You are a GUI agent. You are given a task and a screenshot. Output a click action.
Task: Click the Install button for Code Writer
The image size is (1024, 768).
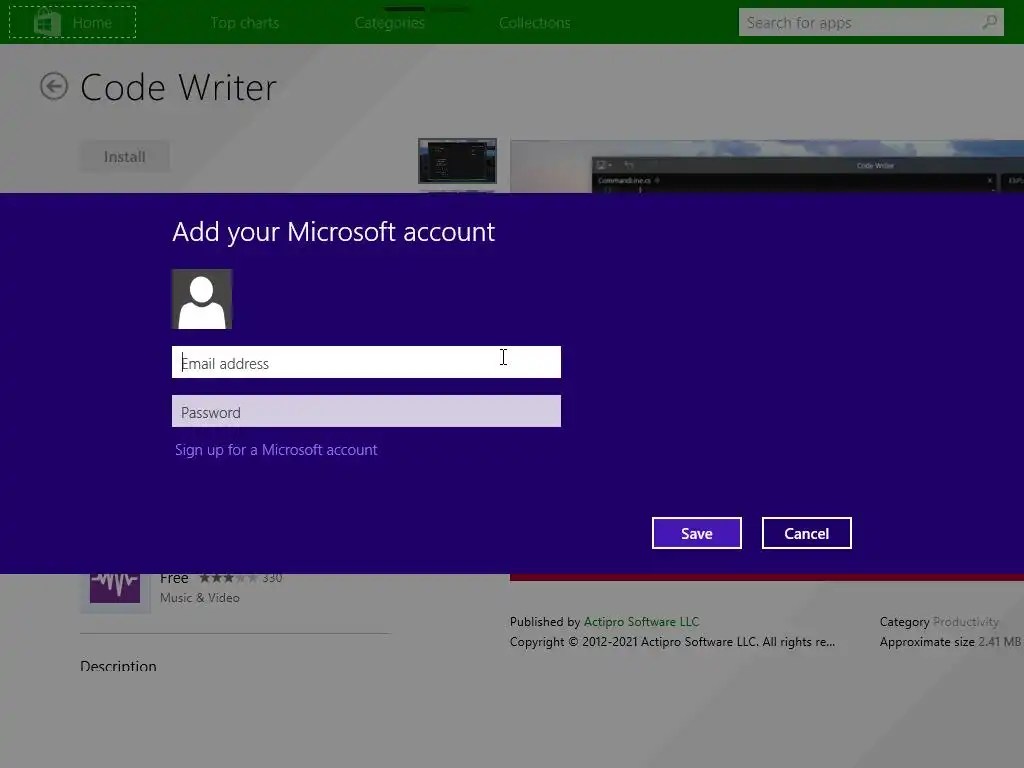[125, 157]
